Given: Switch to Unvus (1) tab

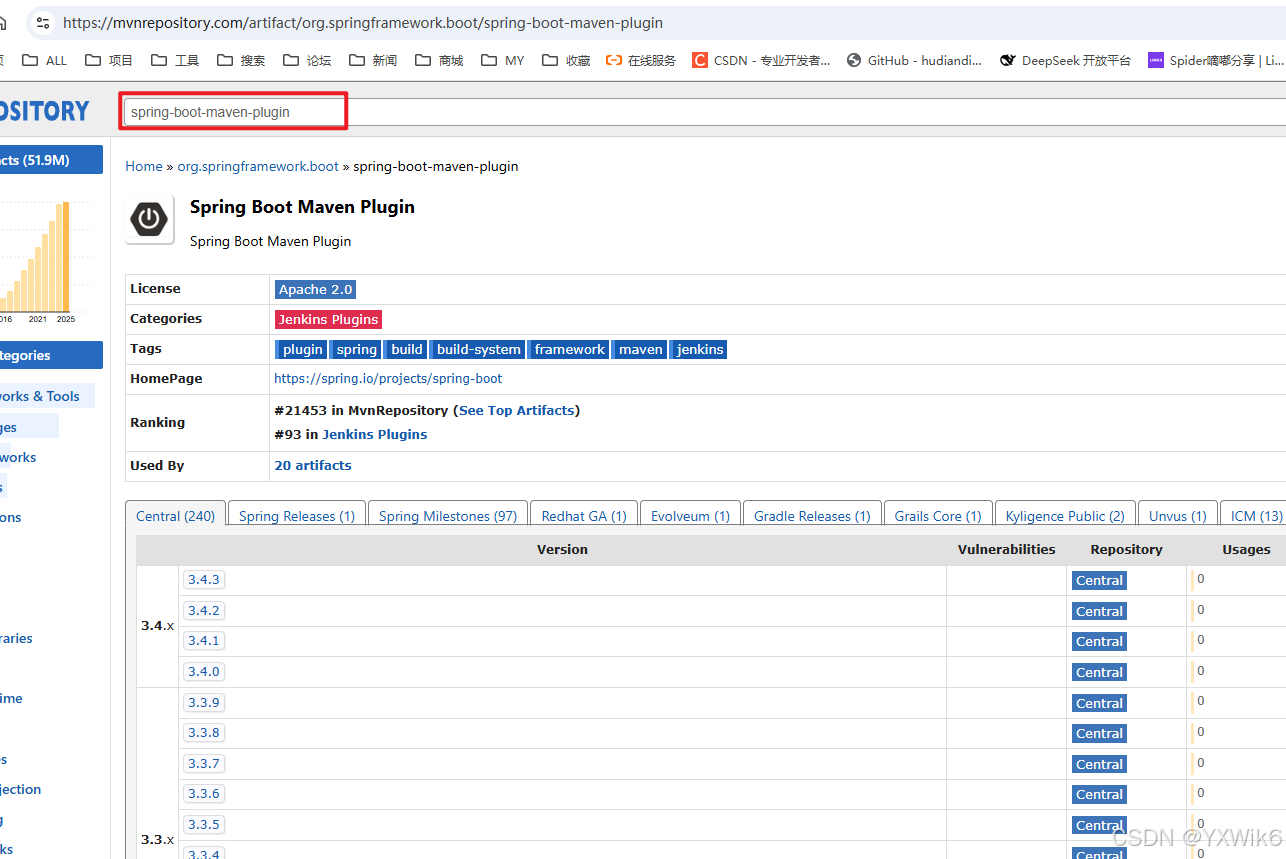Looking at the screenshot, I should point(1177,516).
